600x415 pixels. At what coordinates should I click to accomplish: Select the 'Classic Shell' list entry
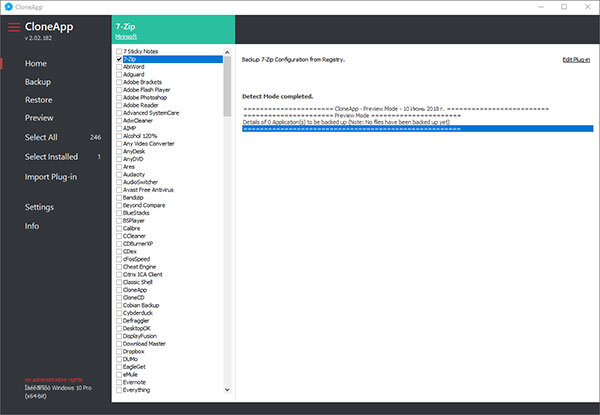tap(138, 282)
